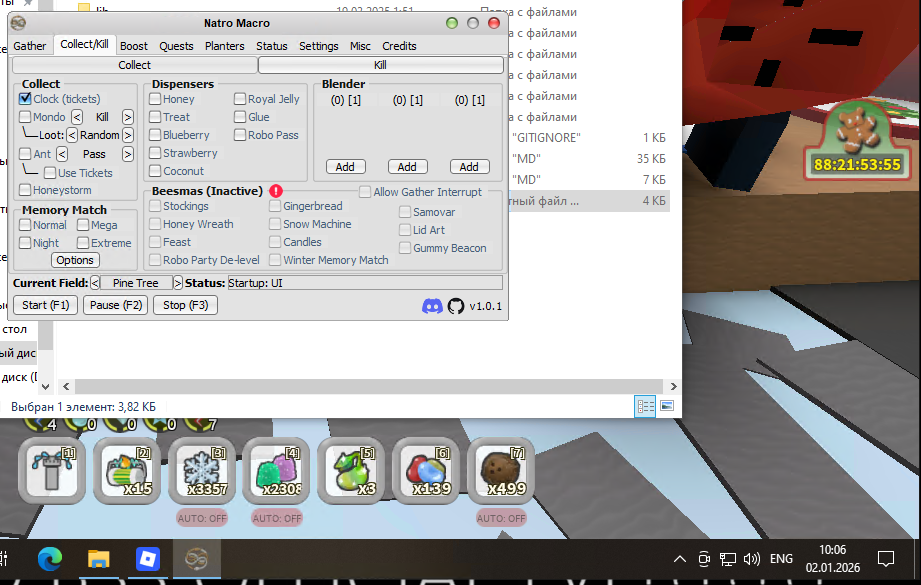Click Ant Pass previous arrow

pos(62,154)
